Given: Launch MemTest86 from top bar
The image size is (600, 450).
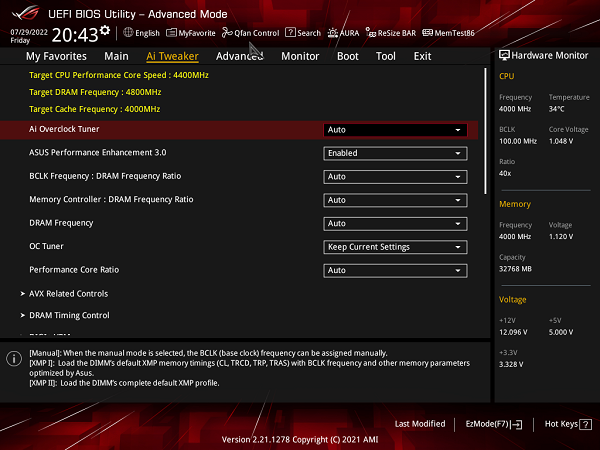Looking at the screenshot, I should coord(448,33).
